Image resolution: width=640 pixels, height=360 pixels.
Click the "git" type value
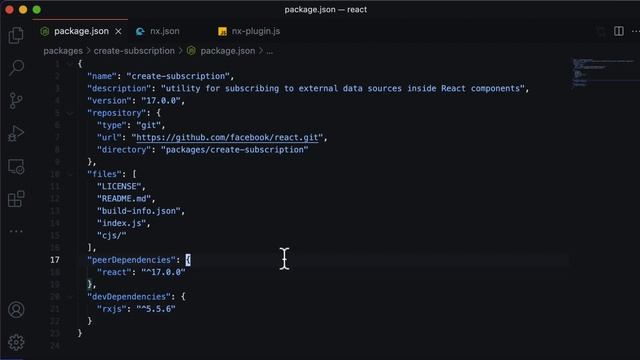pos(148,125)
